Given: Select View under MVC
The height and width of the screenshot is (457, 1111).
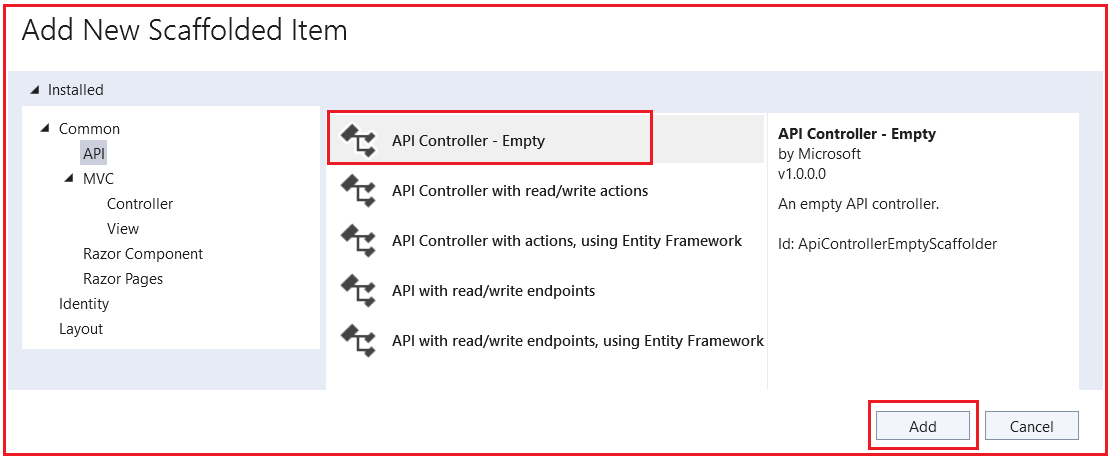Looking at the screenshot, I should pos(123,229).
